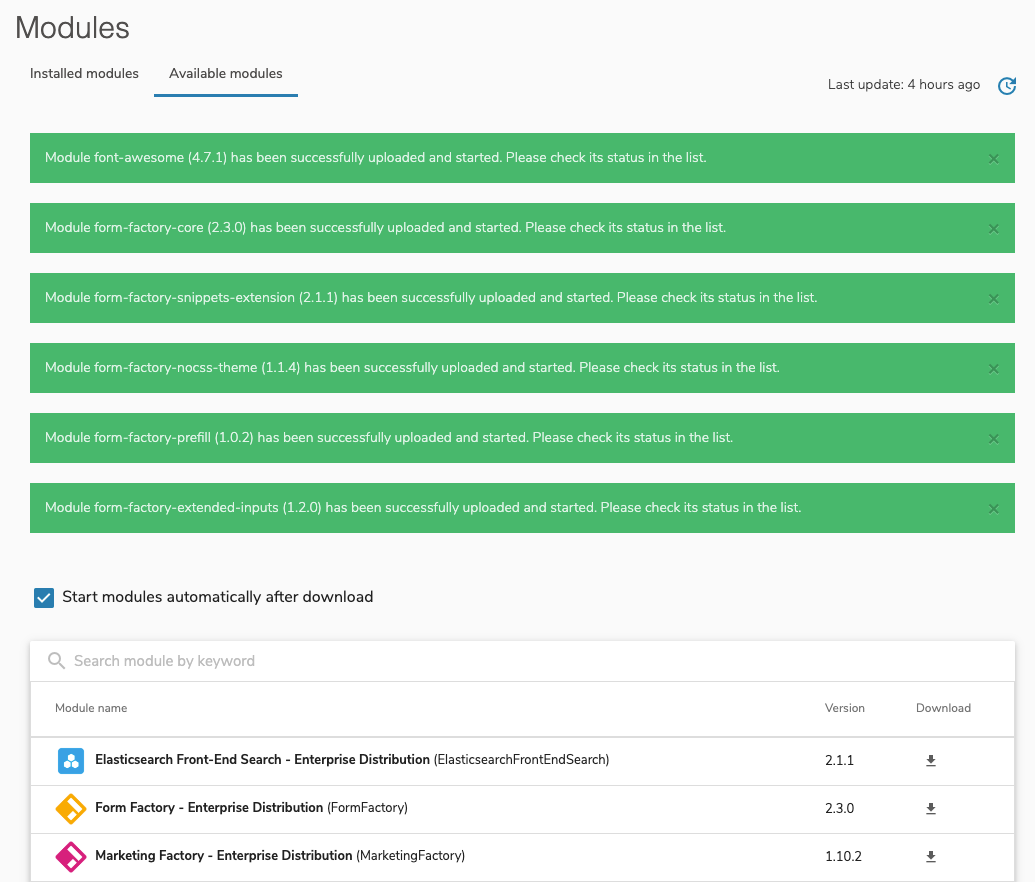Image resolution: width=1035 pixels, height=882 pixels.
Task: Disable starting modules automatically after download
Action: point(43,597)
